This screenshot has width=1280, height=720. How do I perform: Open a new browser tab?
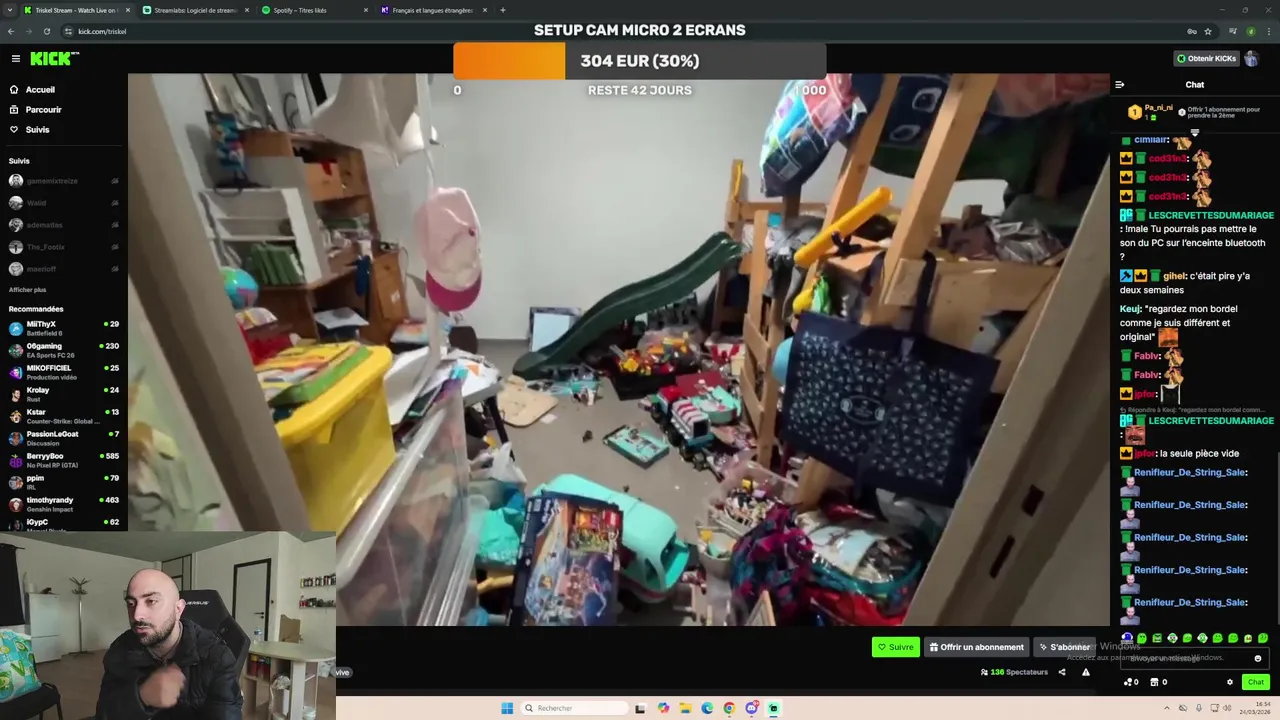pyautogui.click(x=503, y=10)
